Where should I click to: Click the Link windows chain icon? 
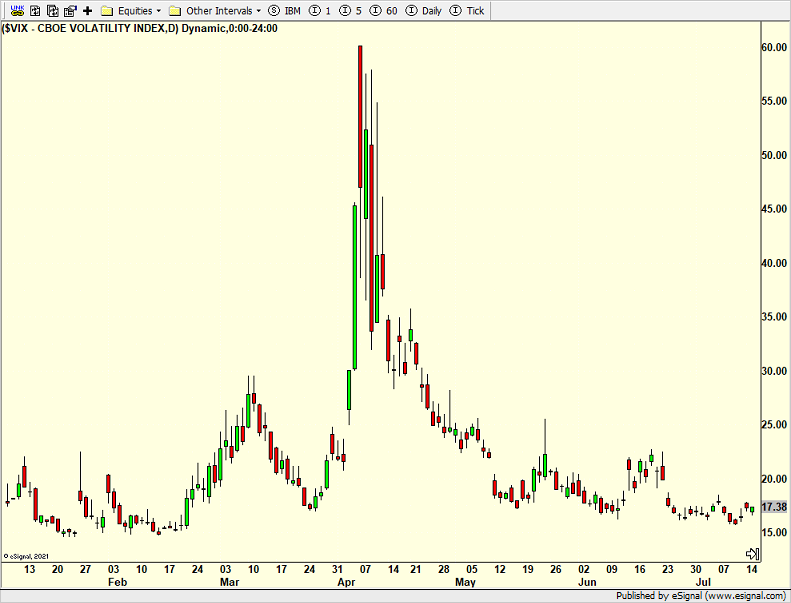pyautogui.click(x=17, y=10)
